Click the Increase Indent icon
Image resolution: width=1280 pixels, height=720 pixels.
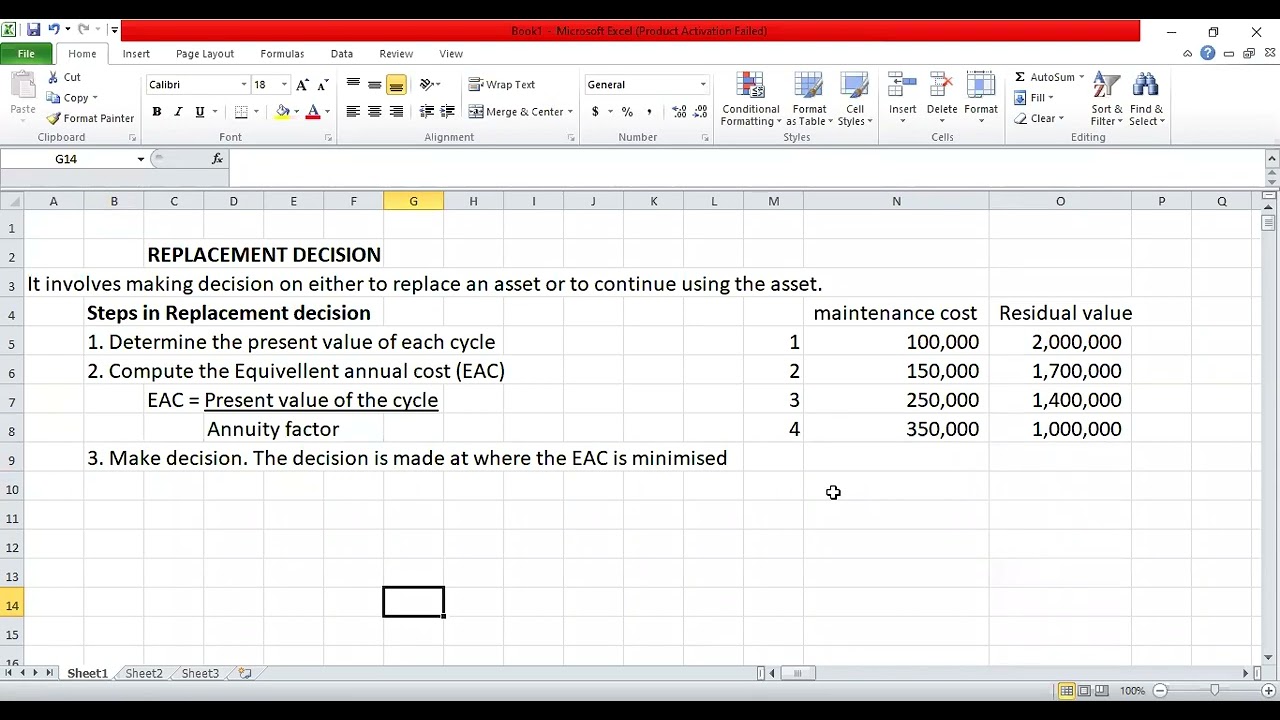point(448,112)
